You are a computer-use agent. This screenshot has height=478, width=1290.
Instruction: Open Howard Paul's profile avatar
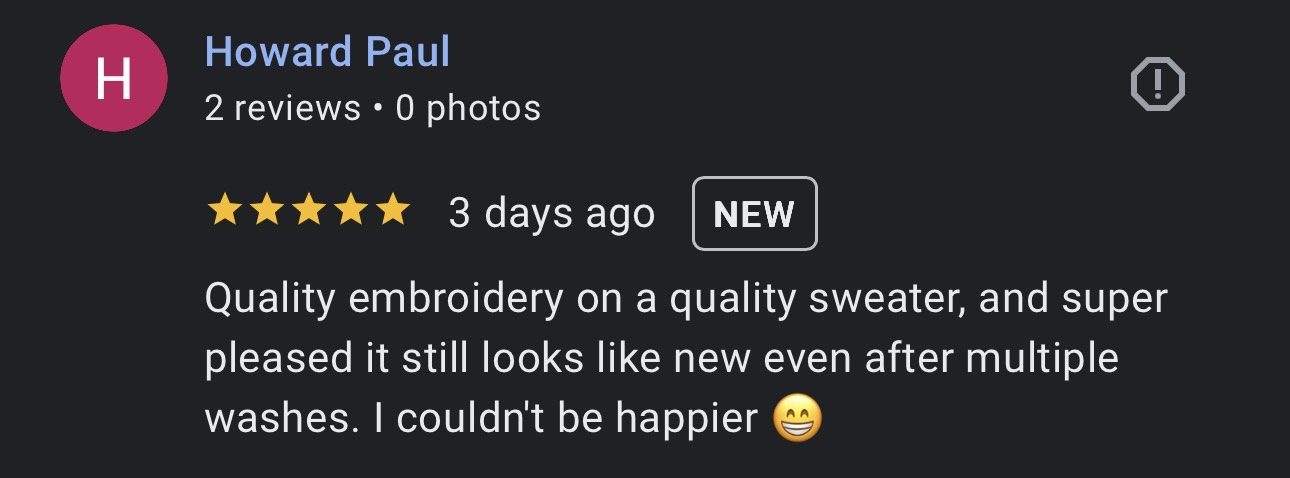click(x=113, y=79)
